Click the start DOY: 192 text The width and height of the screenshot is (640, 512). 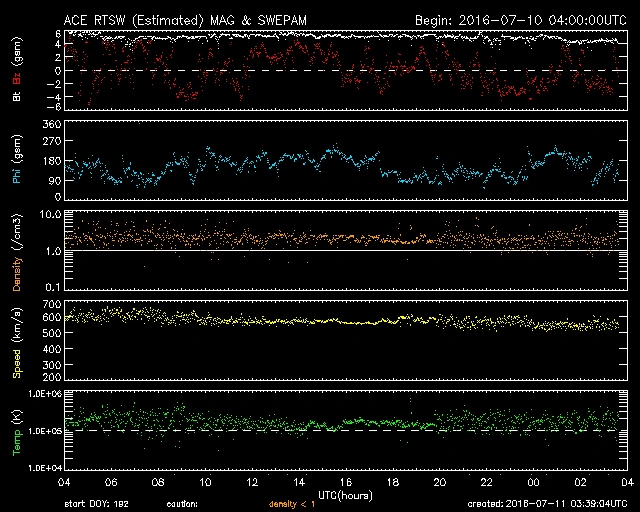[x=95, y=504]
